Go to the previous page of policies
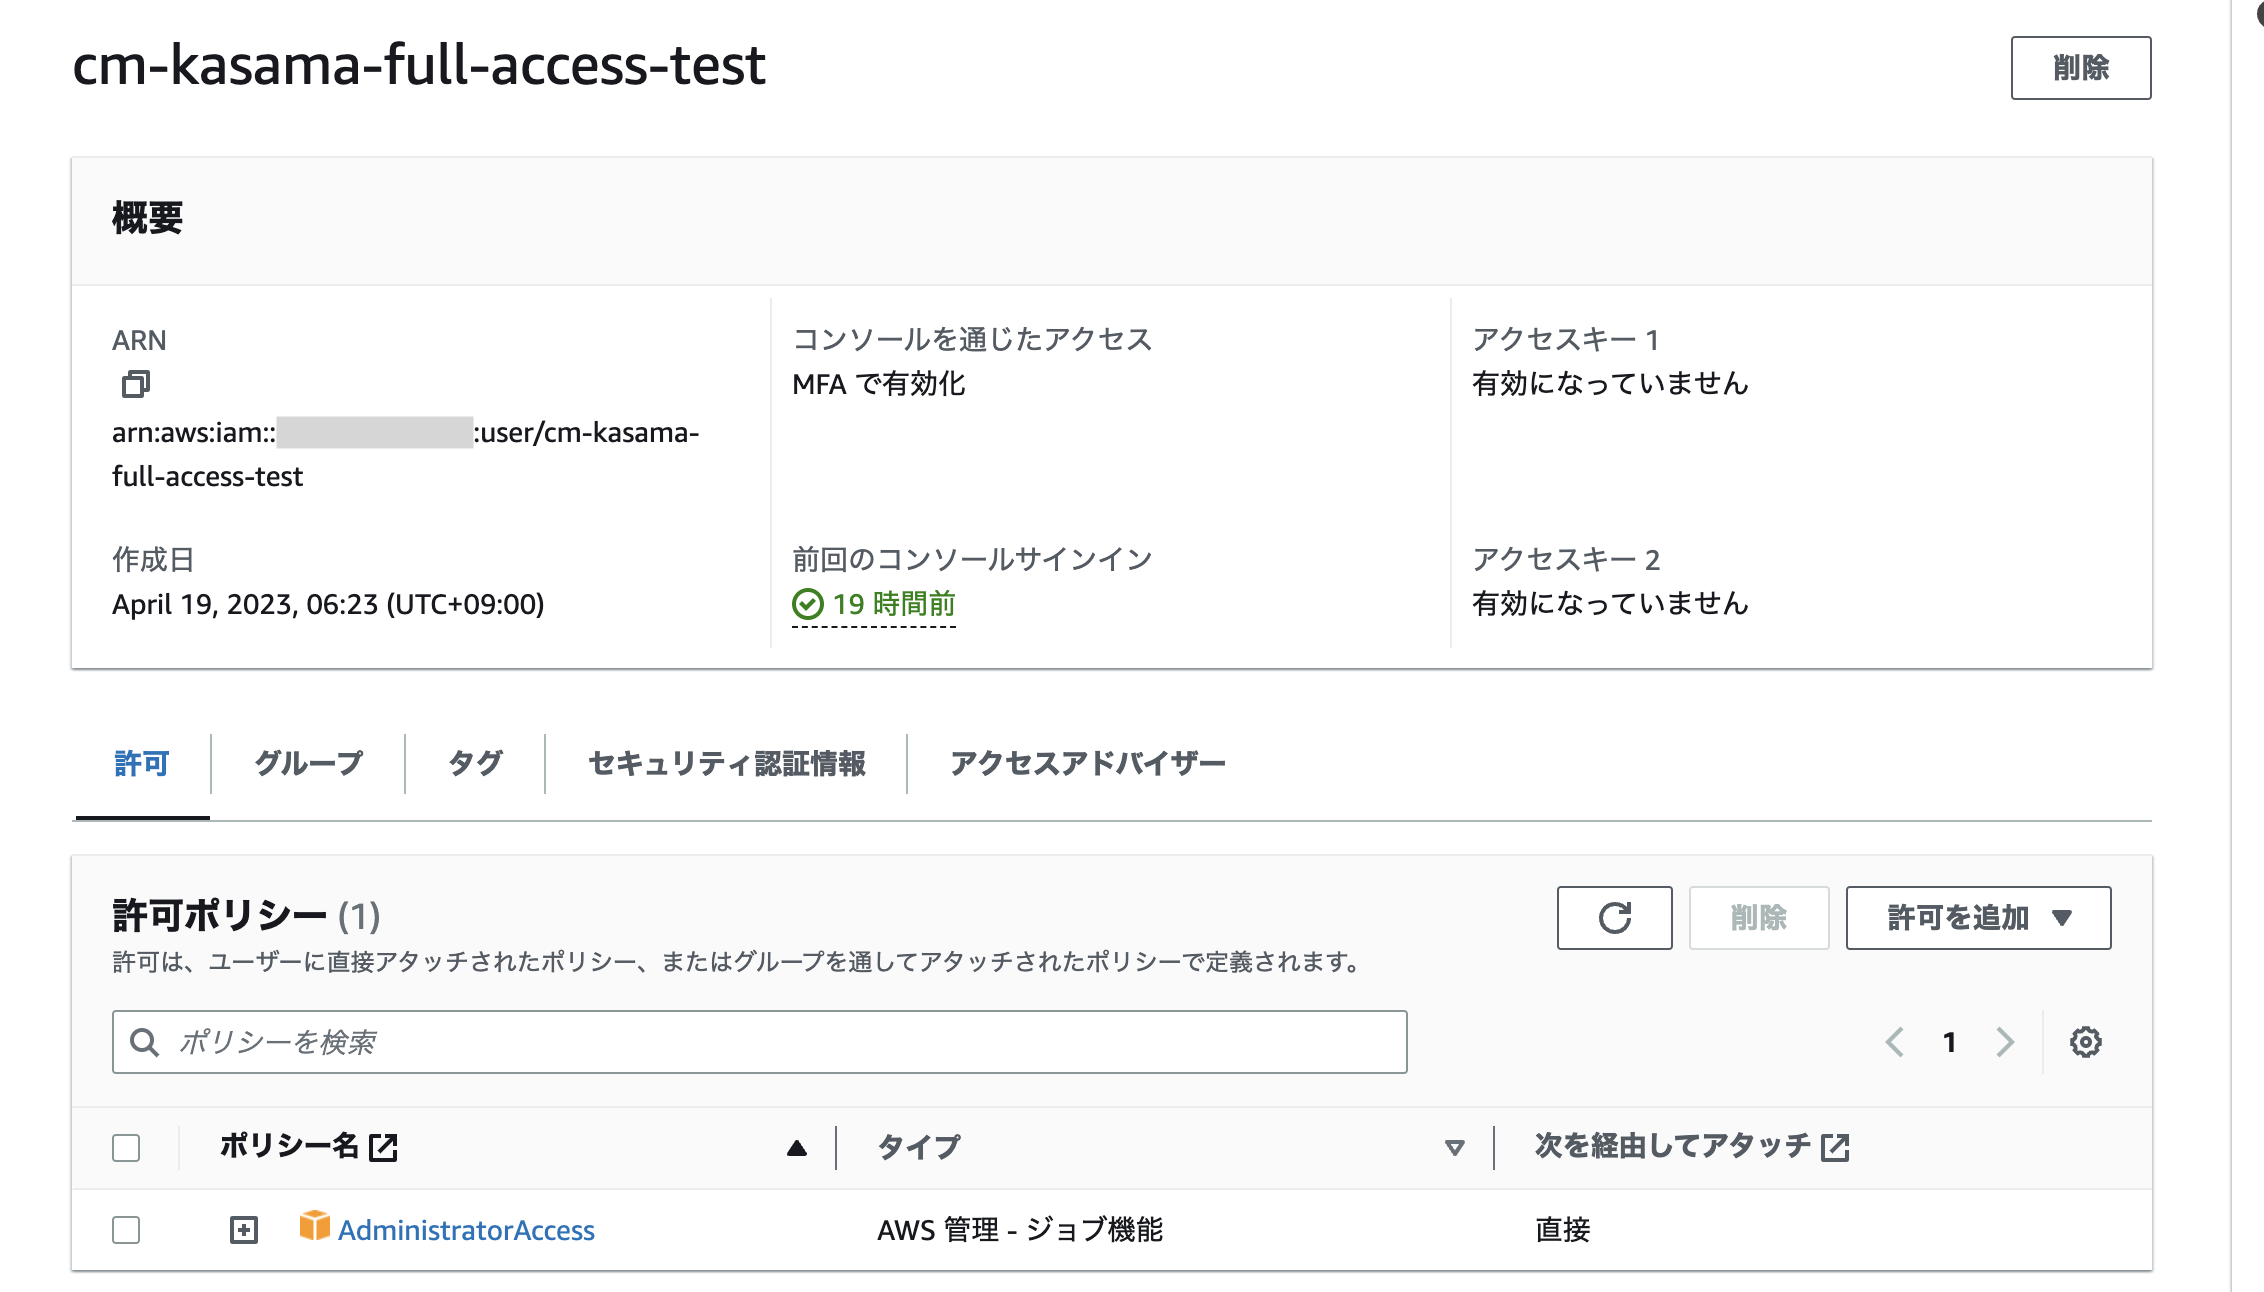Image resolution: width=2264 pixels, height=1292 pixels. [x=1894, y=1042]
